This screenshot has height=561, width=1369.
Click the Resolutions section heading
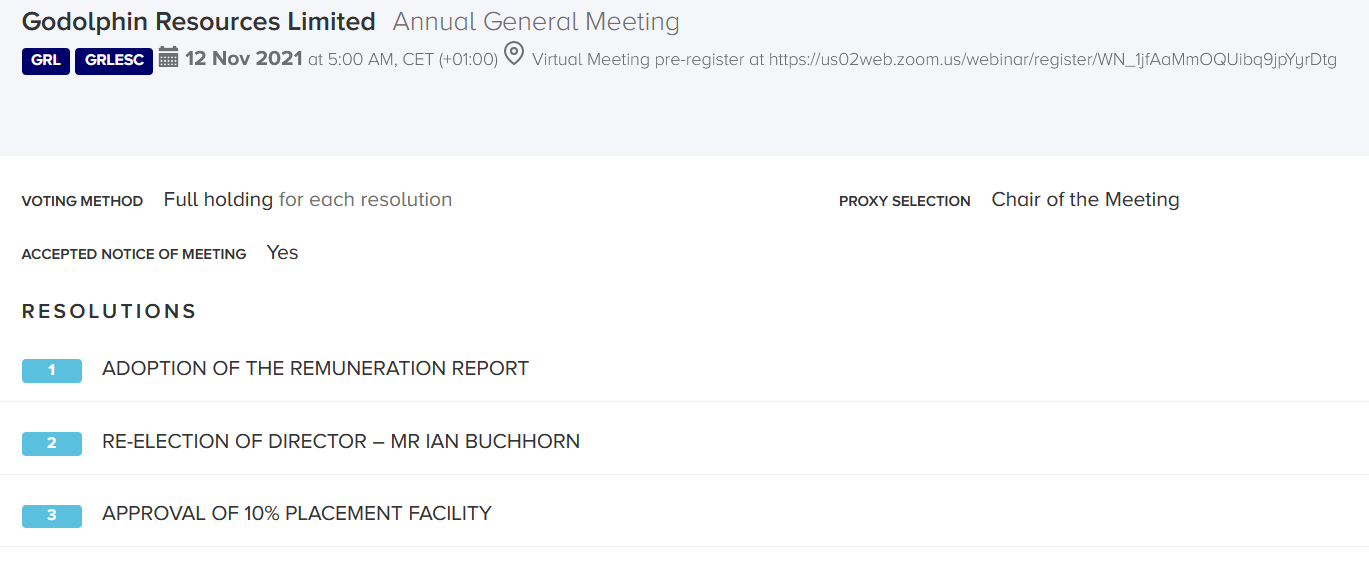[x=109, y=311]
